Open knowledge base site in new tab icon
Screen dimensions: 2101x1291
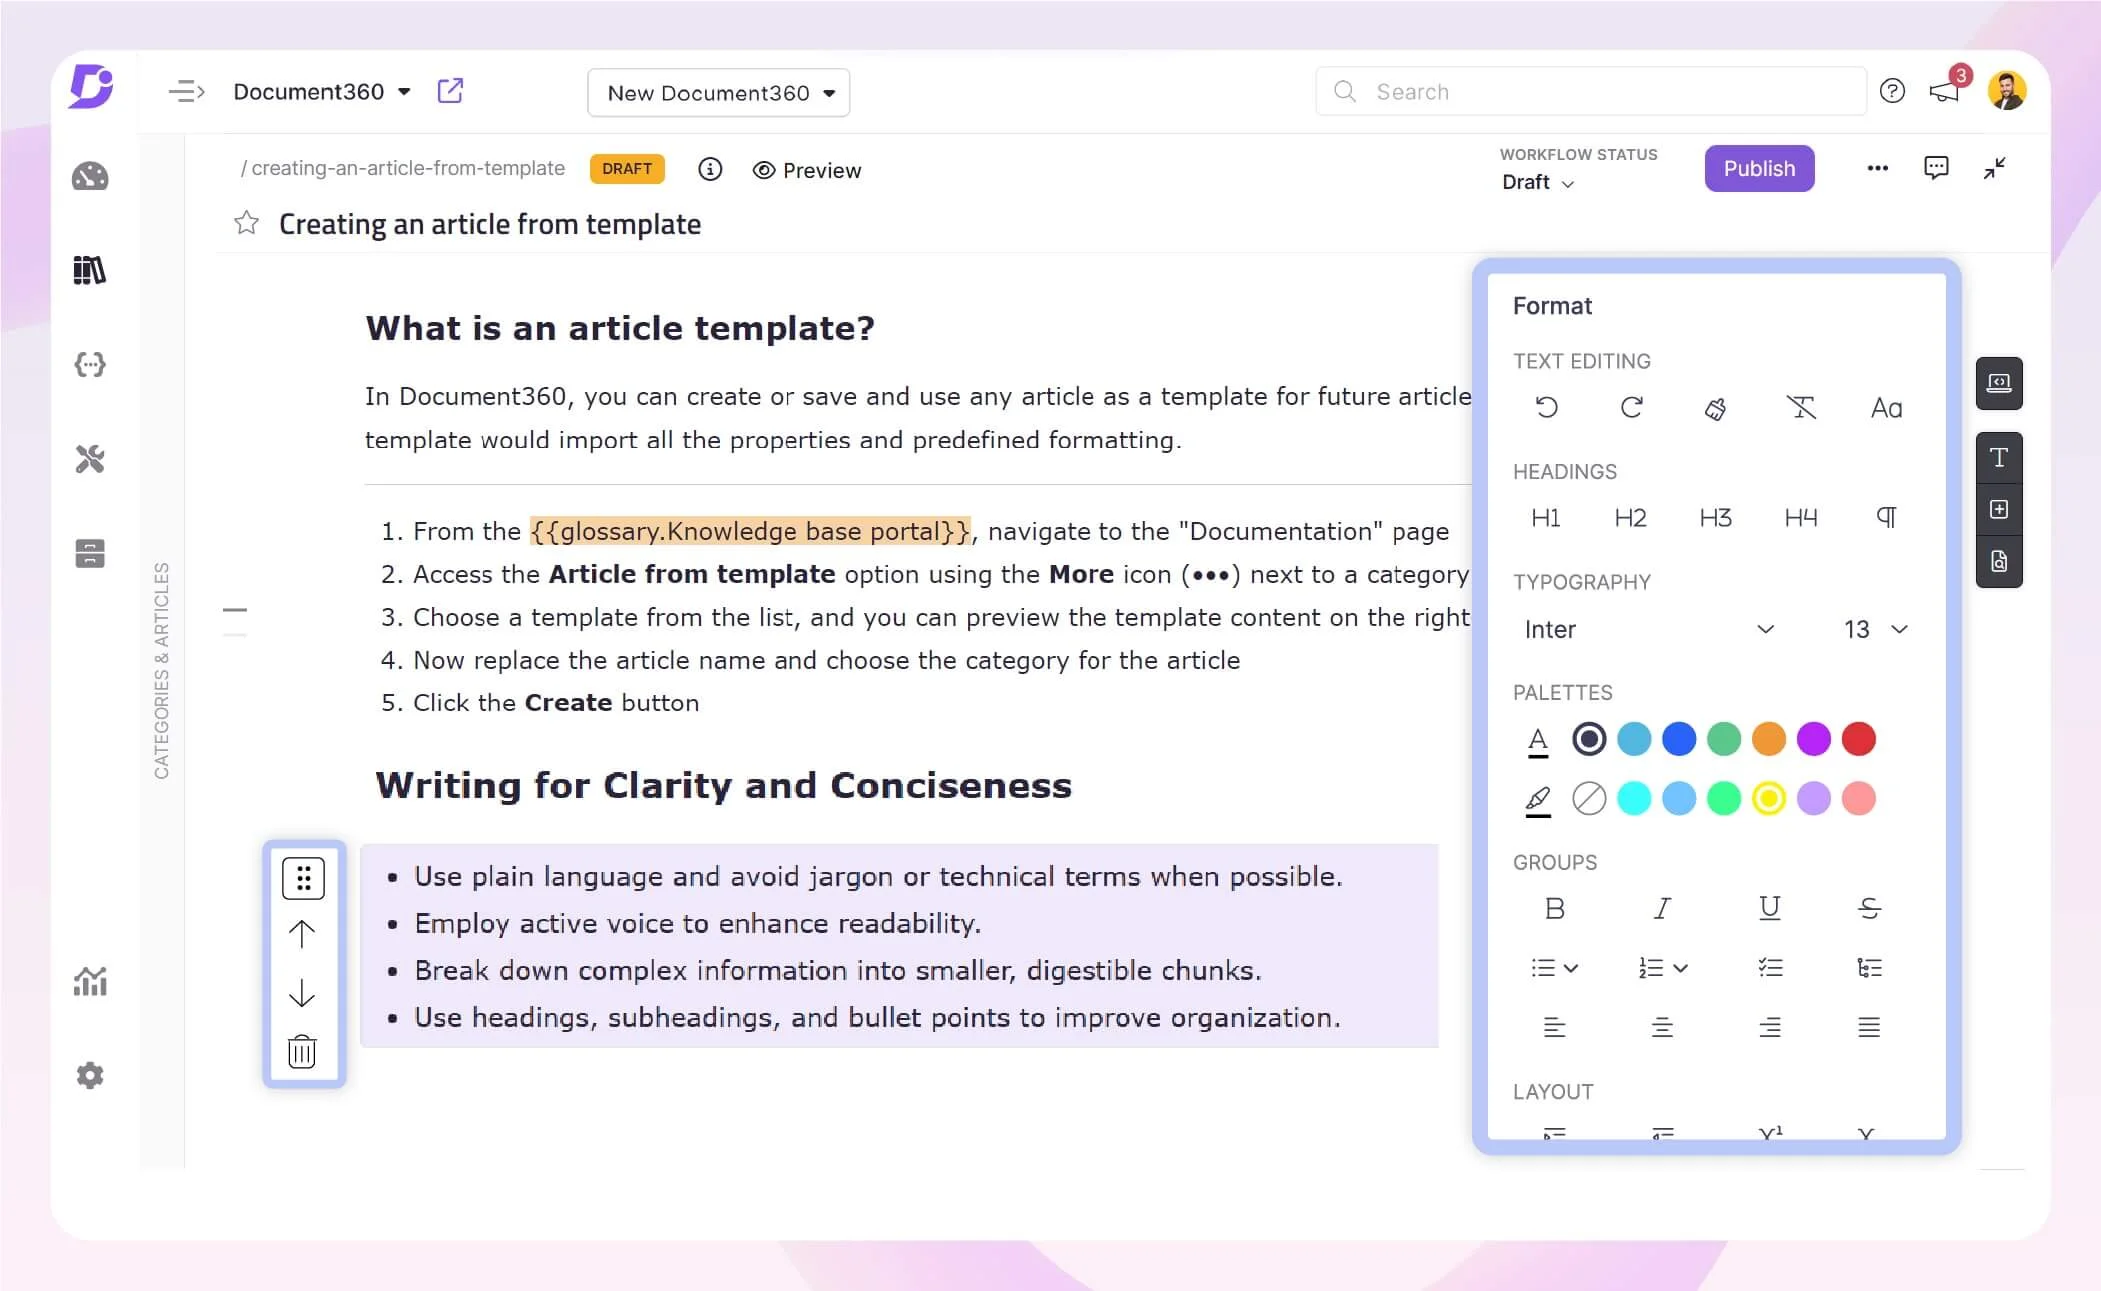pos(451,91)
